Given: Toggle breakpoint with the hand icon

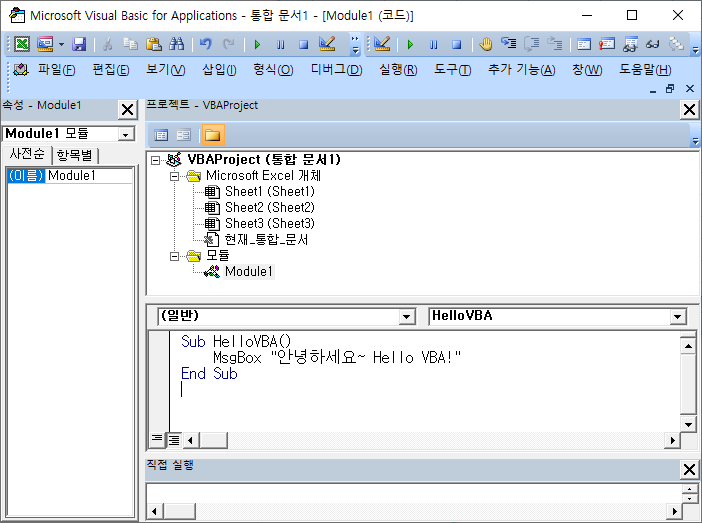Looking at the screenshot, I should coord(485,44).
